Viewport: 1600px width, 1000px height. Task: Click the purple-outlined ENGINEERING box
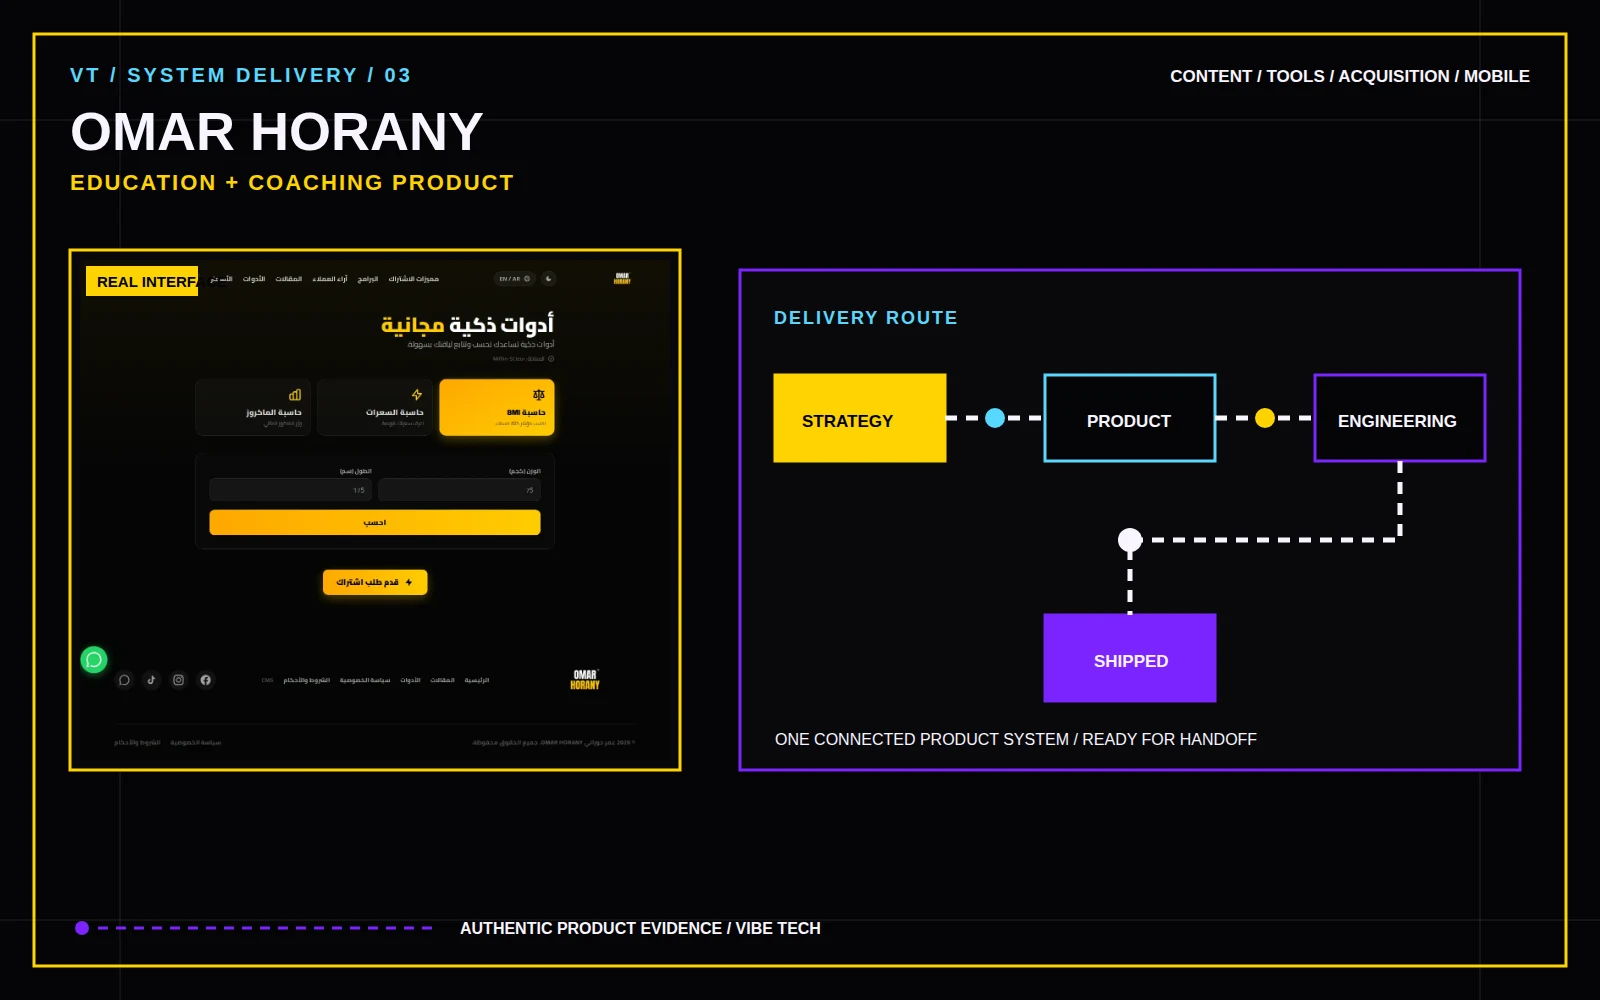(x=1400, y=418)
